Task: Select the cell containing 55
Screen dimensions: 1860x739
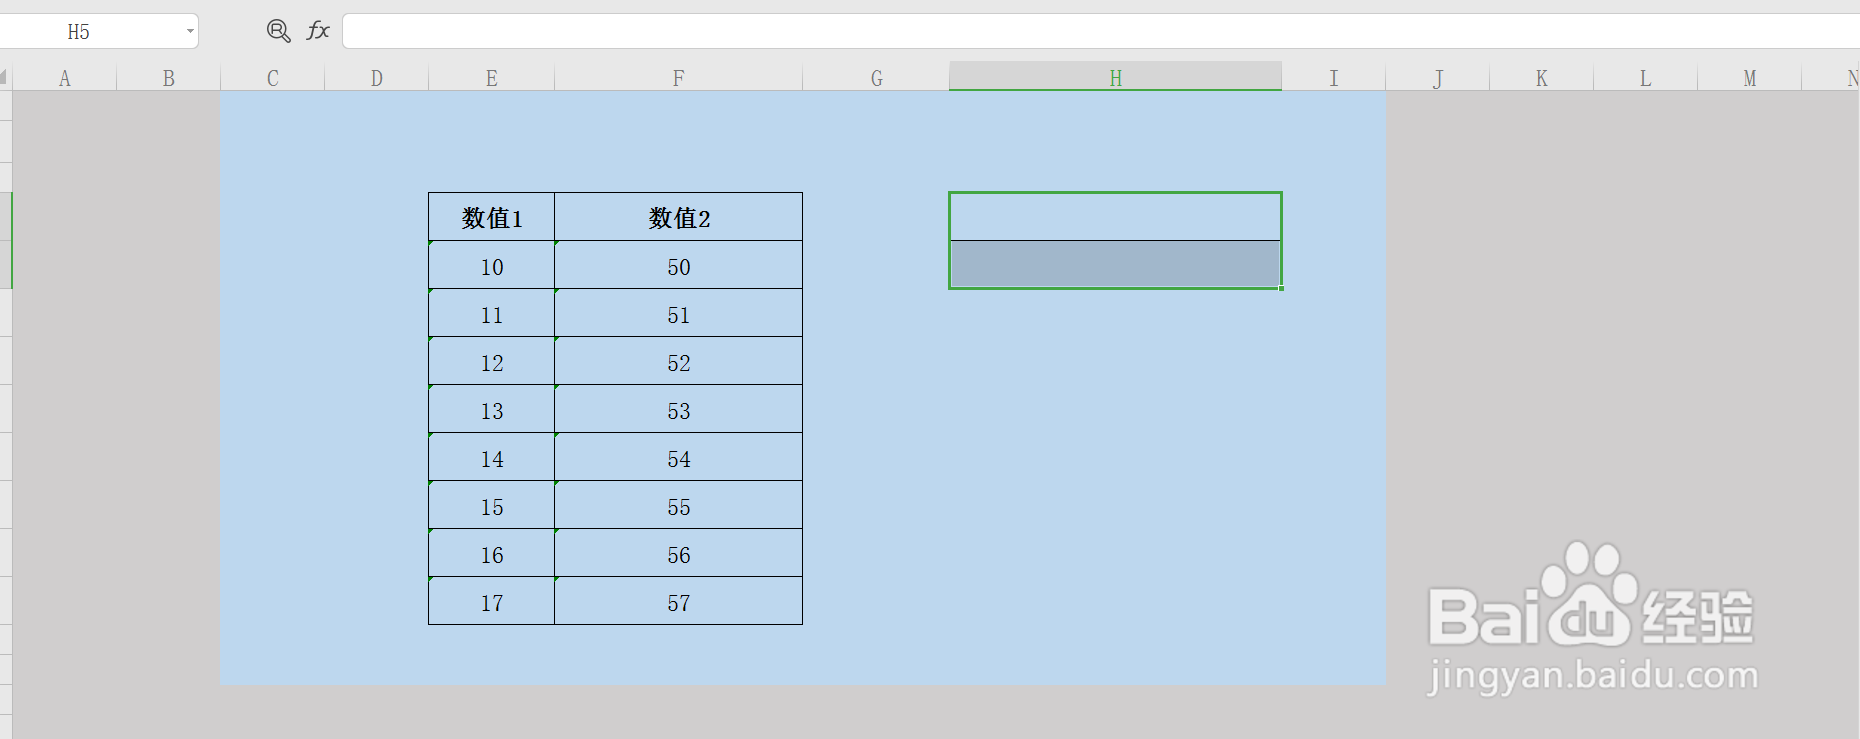Action: 679,505
